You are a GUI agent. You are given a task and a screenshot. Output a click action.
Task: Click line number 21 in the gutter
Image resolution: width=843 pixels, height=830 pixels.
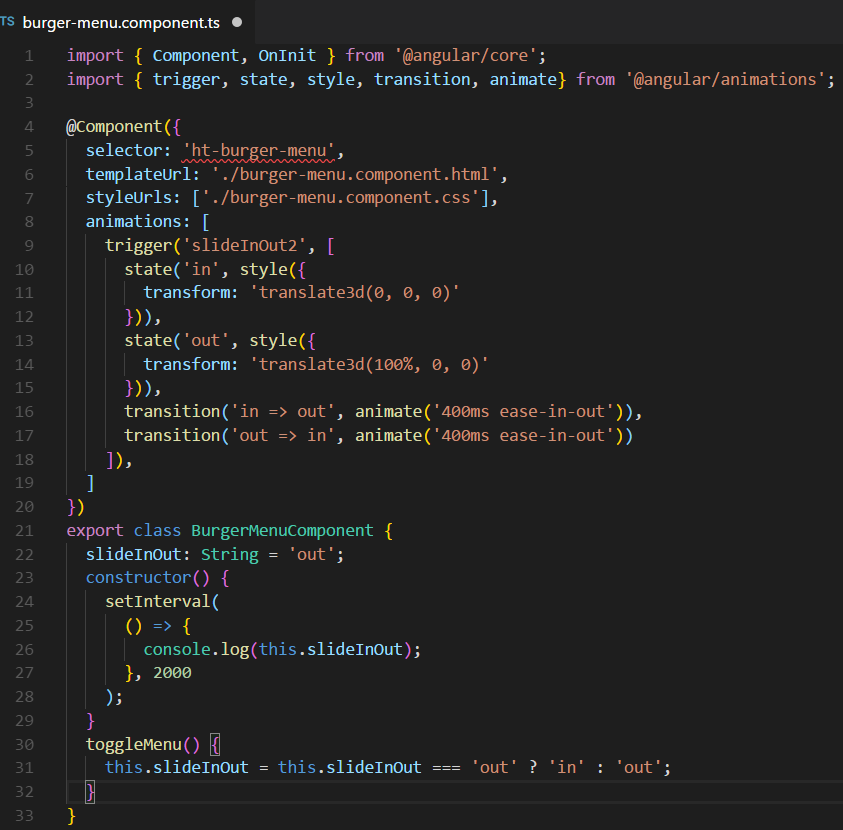click(x=25, y=531)
